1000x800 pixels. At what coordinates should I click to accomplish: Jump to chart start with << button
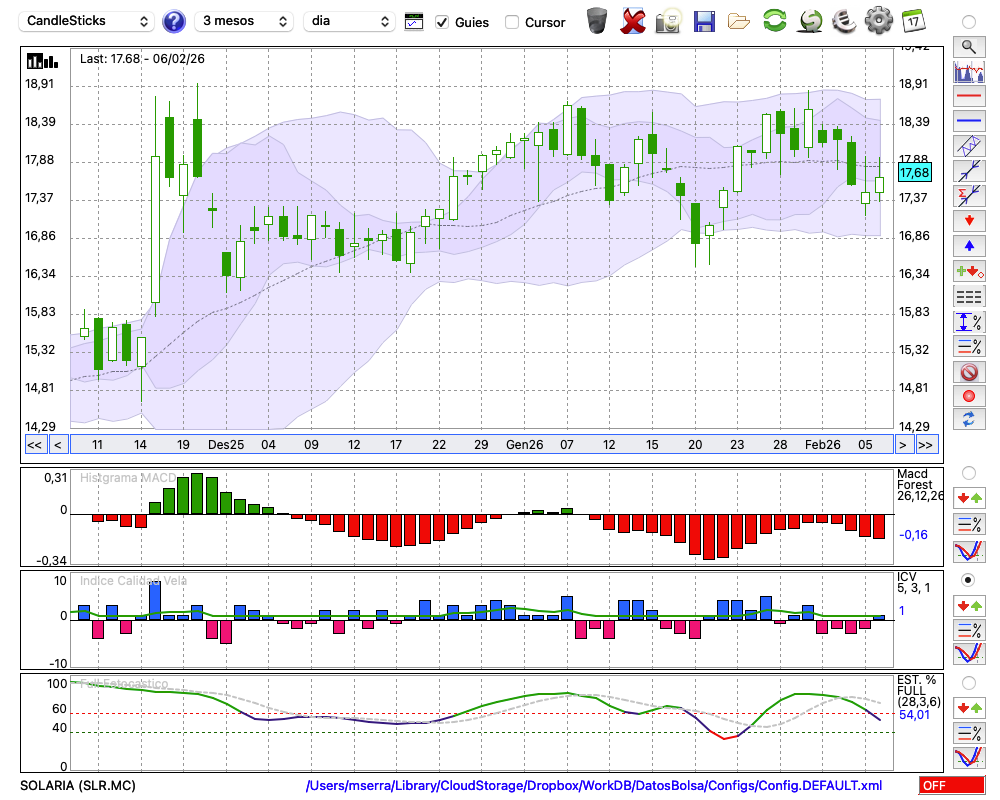pos(34,445)
